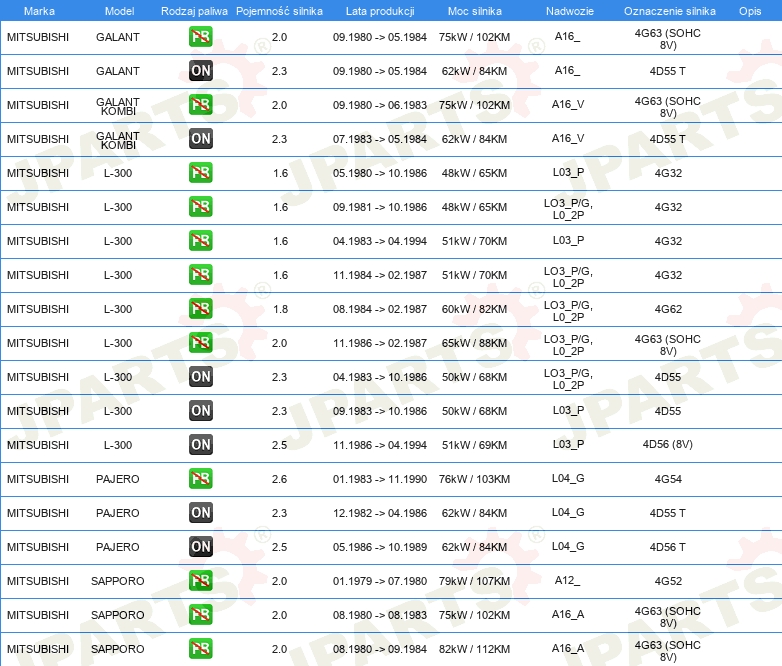Click date range 07.1983 -> 05.1984
The image size is (782, 666).
380,139
